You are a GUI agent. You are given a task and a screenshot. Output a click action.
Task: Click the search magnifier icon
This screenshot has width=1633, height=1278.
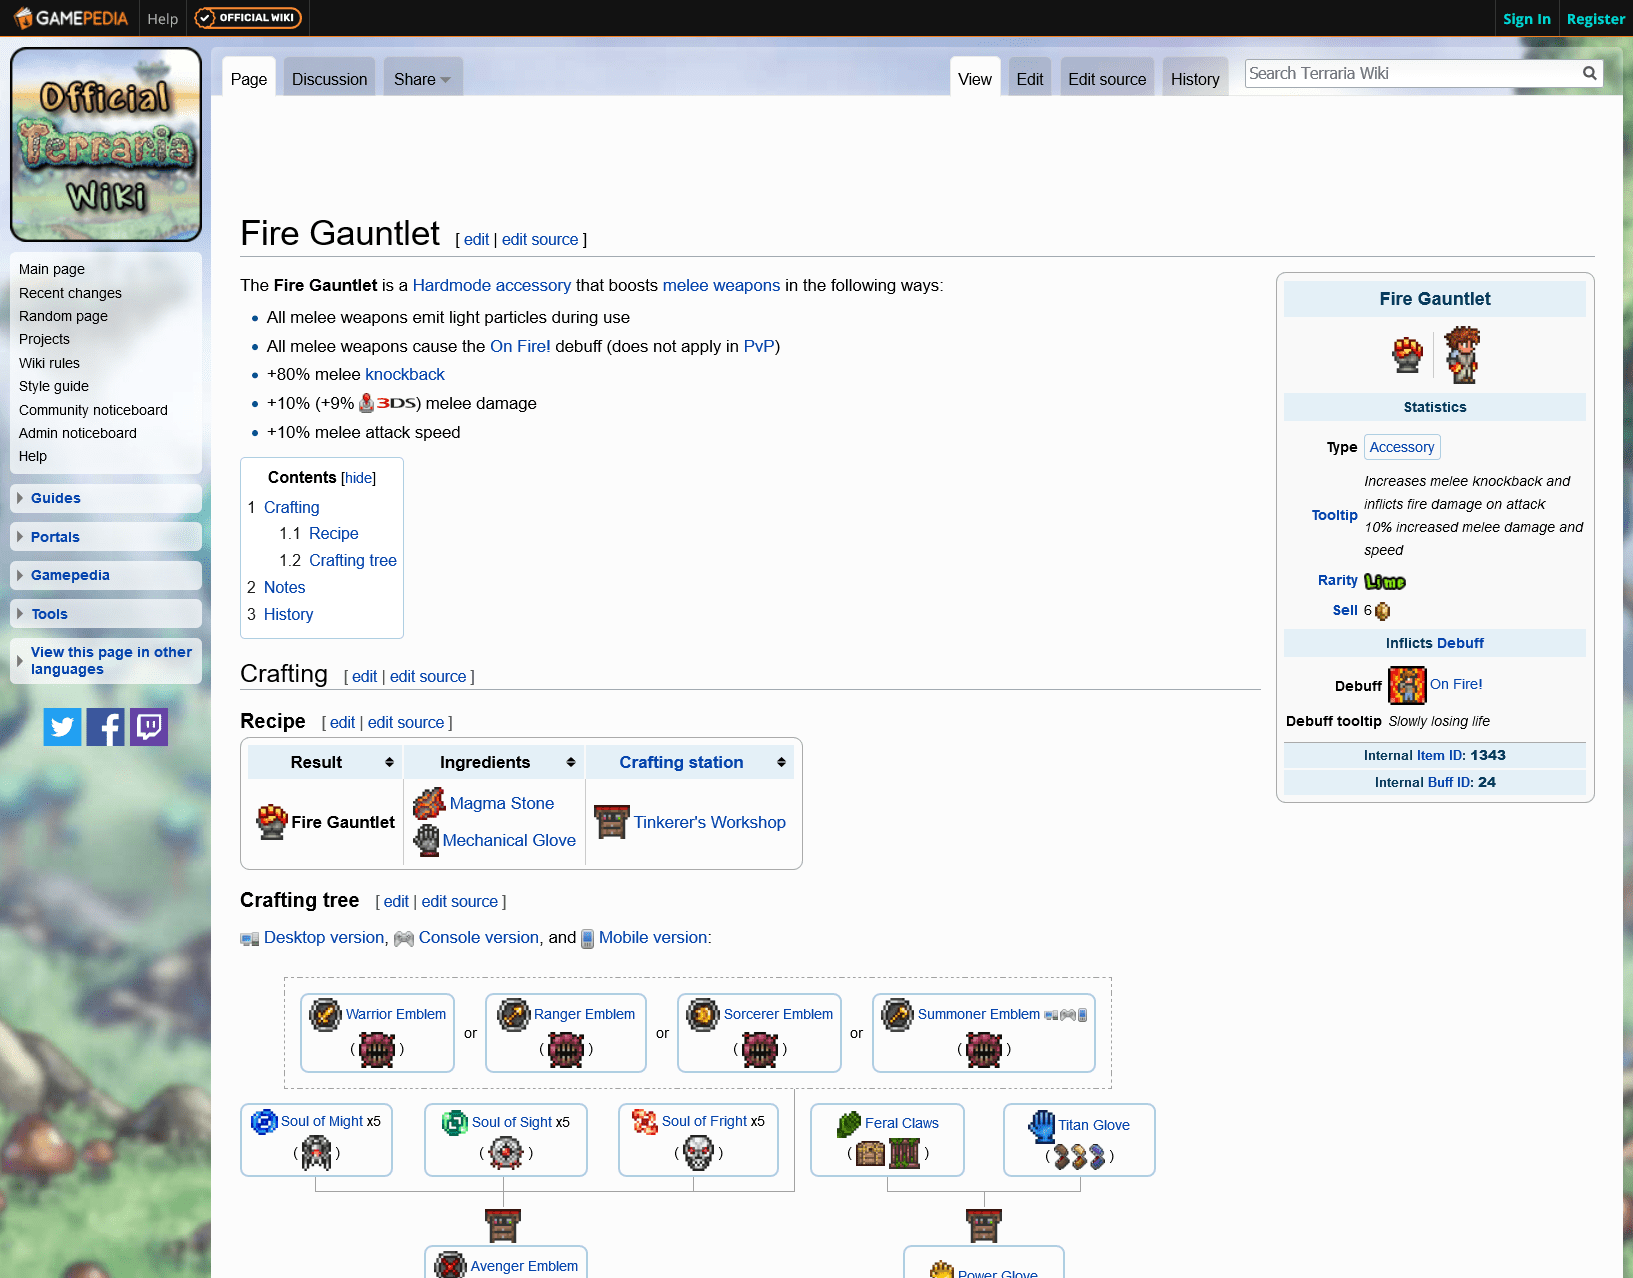click(1589, 73)
